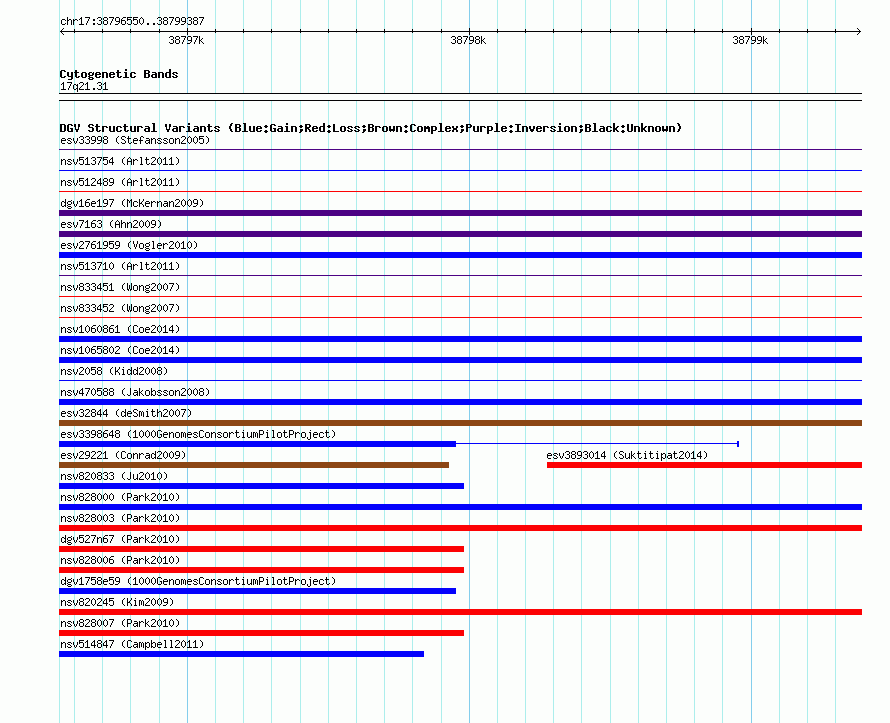Click the blue bar for dgv1758e59
This screenshot has height=723, width=890.
[257, 591]
